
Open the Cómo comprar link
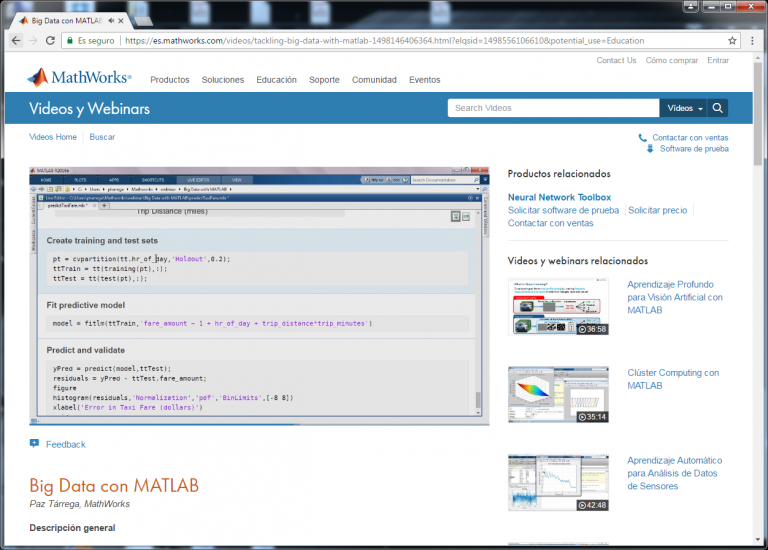[672, 60]
